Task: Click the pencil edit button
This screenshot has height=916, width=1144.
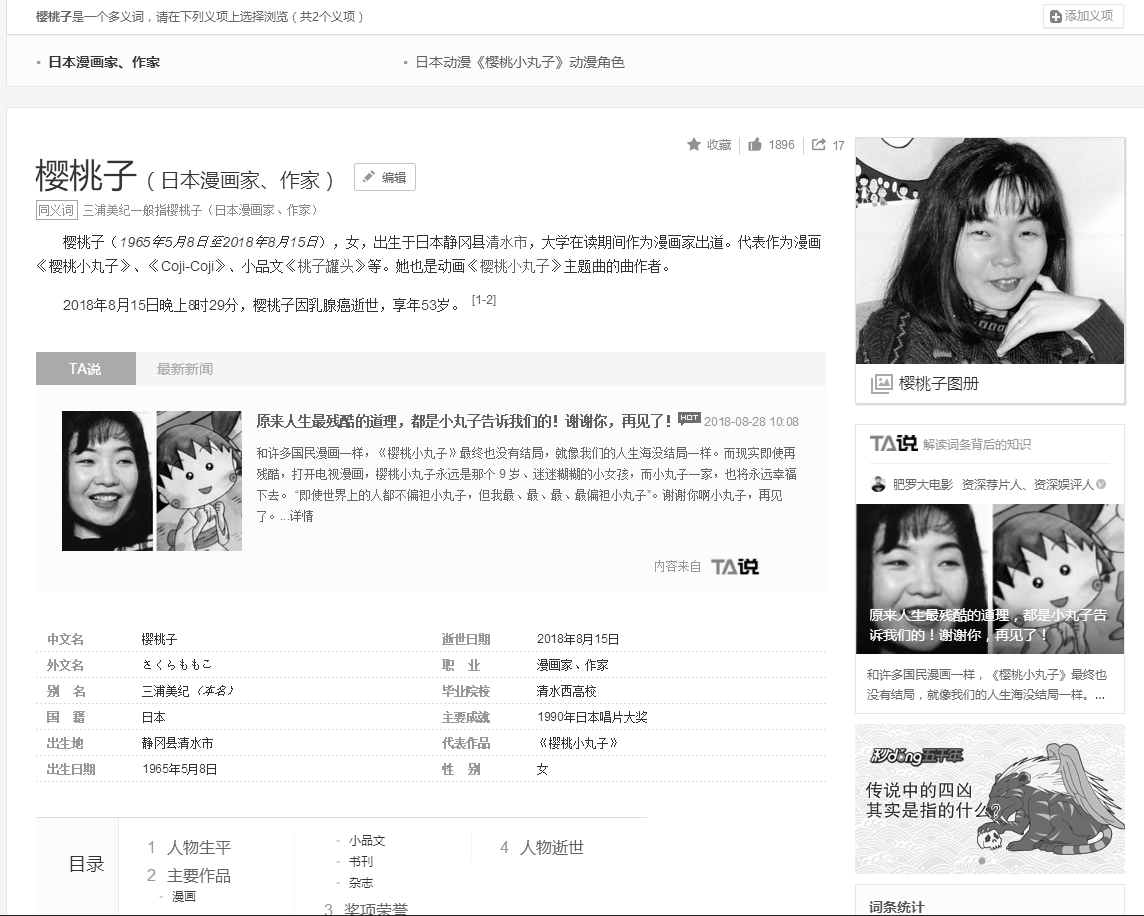Action: (x=384, y=177)
